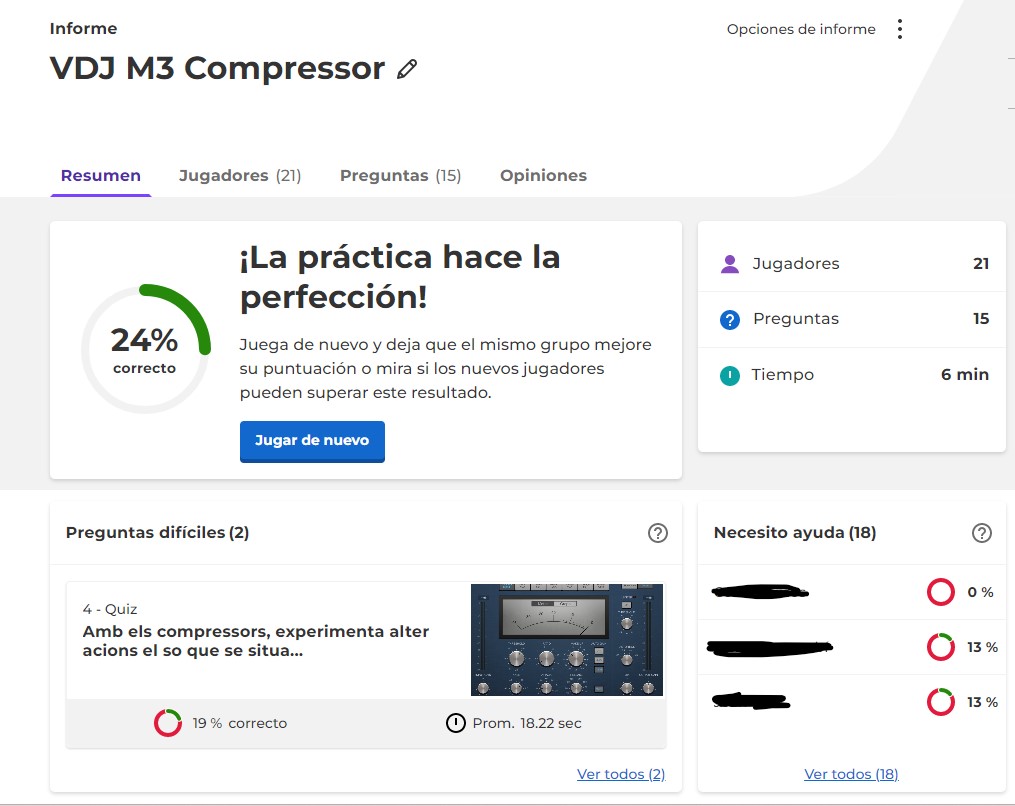Open Ver todos (2) difficult questions link
The image size is (1015, 806).
620,774
